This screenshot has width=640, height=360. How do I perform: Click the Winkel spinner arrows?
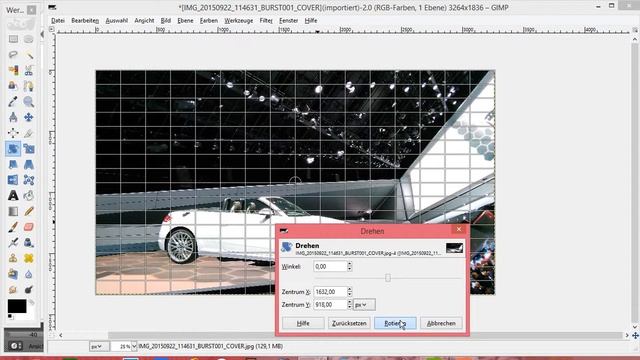(x=349, y=267)
